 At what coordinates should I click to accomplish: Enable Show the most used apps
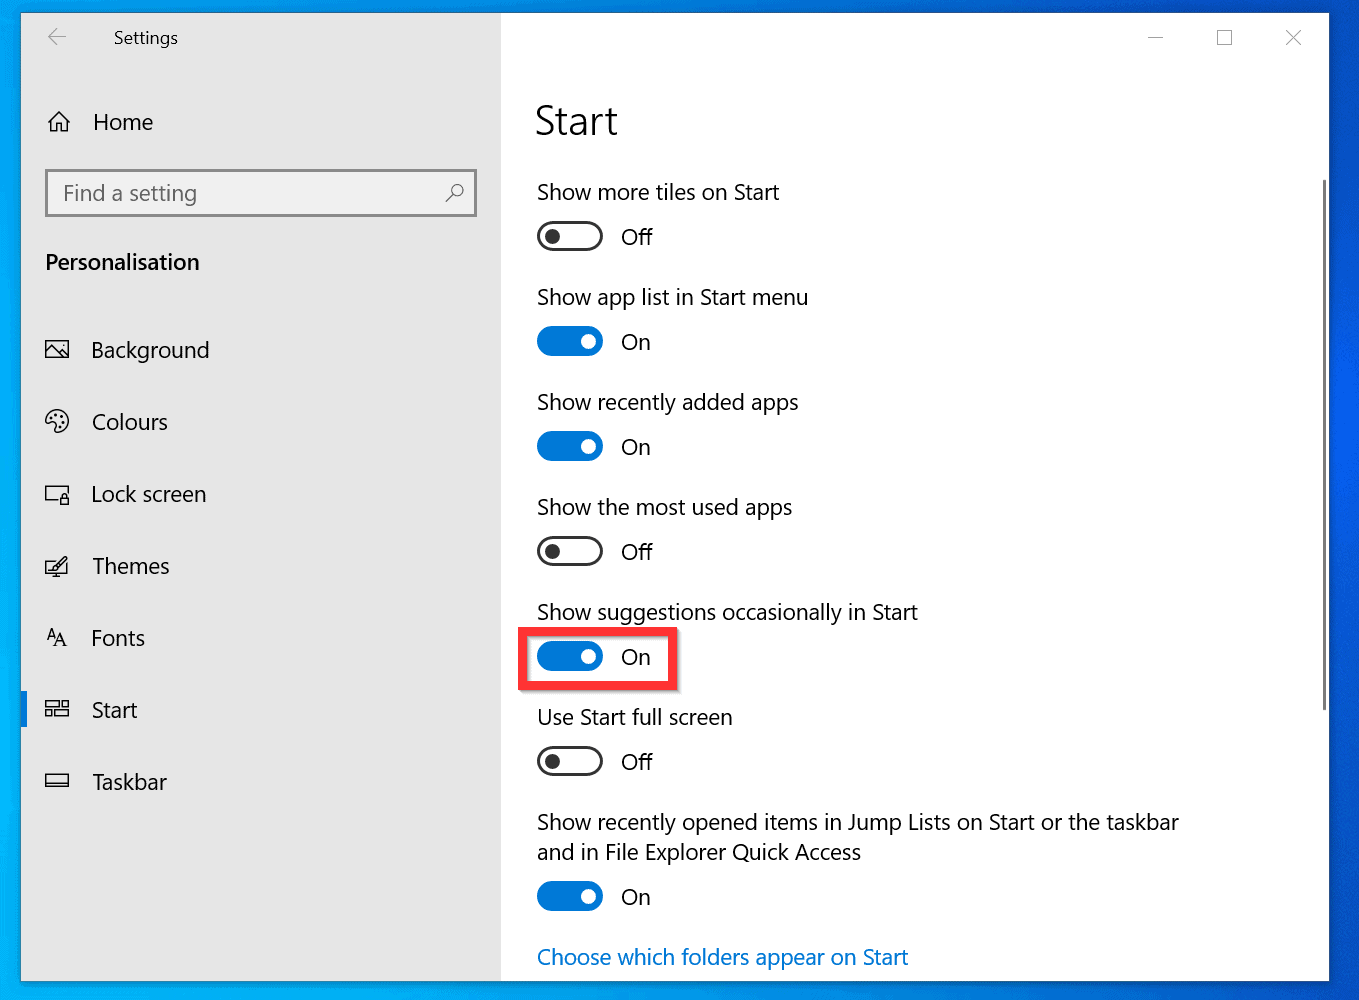(x=570, y=552)
